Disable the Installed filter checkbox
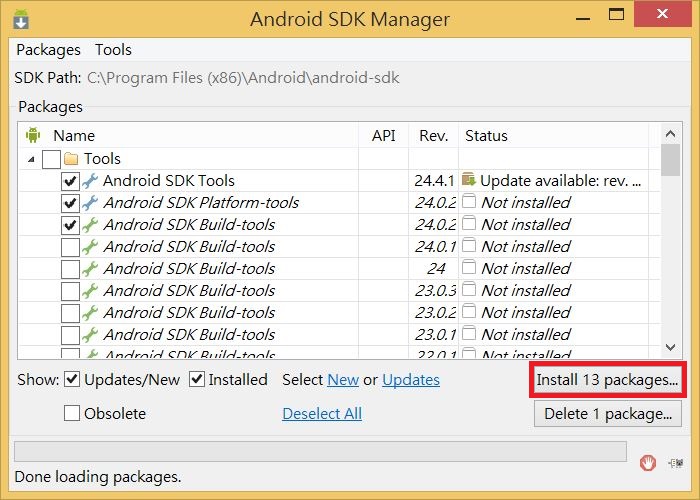 point(197,380)
